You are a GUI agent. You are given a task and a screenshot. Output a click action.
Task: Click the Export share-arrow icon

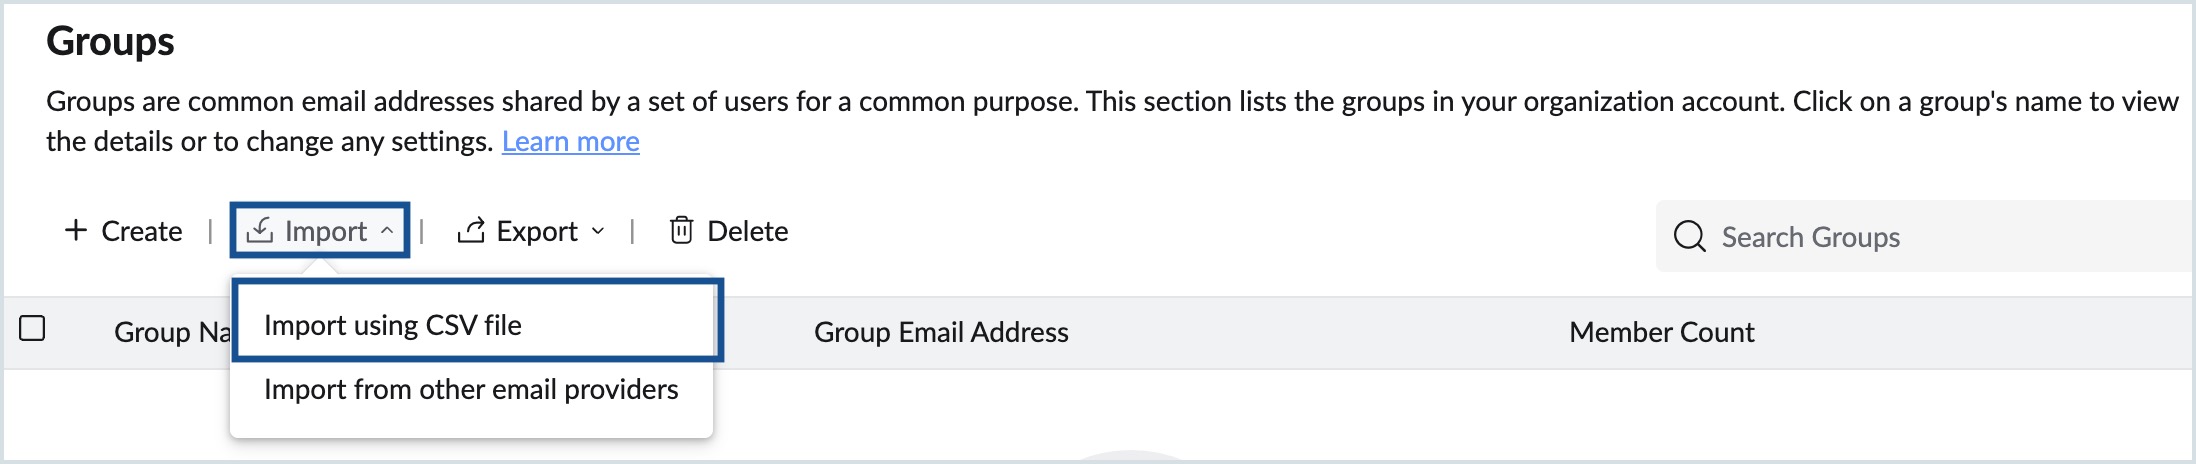tap(471, 231)
